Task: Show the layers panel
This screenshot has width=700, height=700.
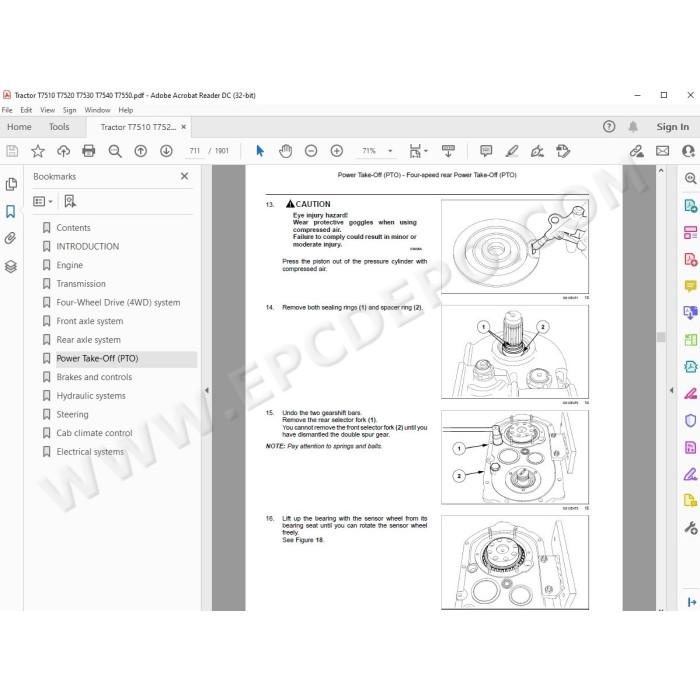Action: click(11, 267)
